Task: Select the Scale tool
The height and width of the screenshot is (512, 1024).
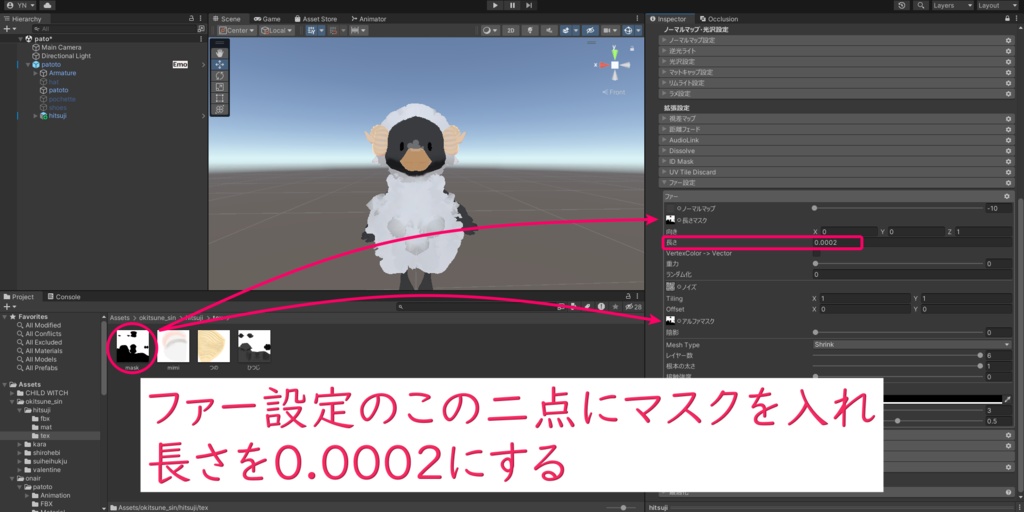Action: pyautogui.click(x=219, y=87)
